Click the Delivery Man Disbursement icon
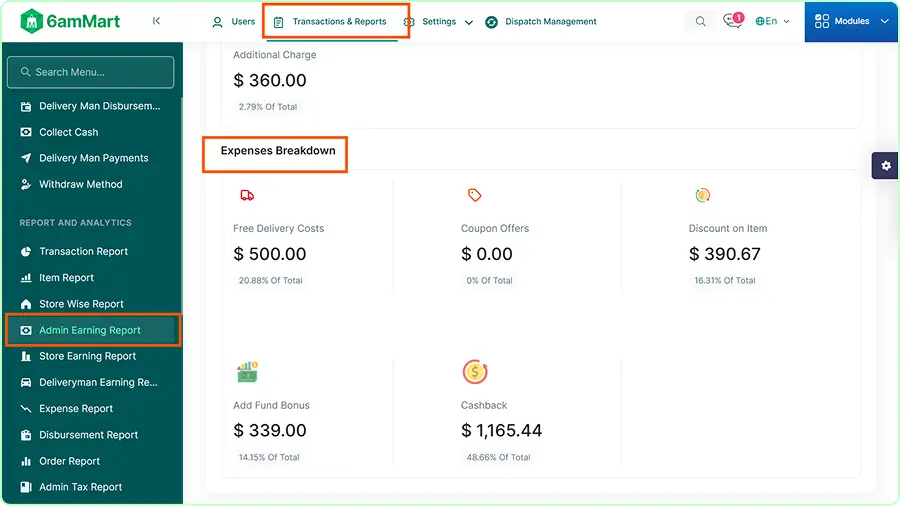 click(26, 106)
